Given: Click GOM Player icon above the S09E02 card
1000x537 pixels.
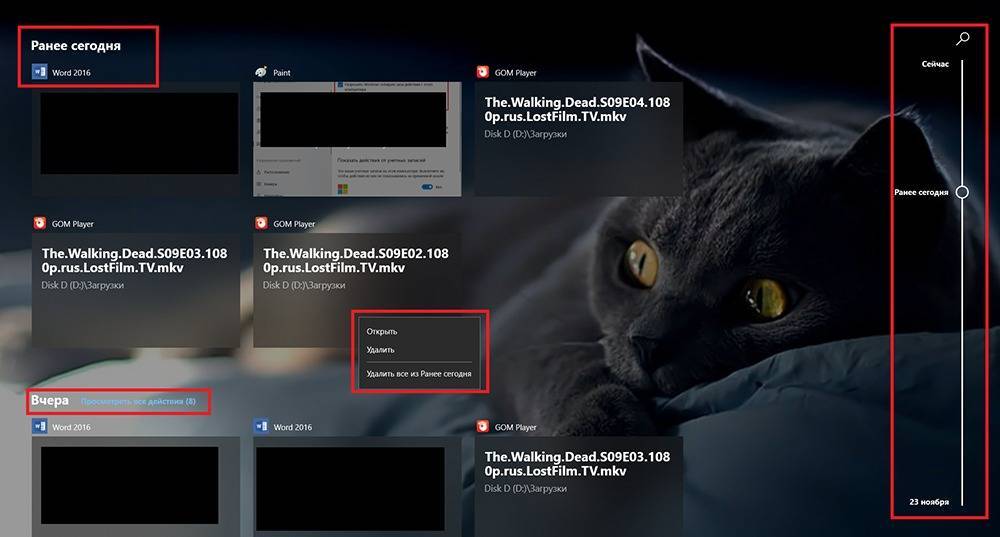Looking at the screenshot, I should (x=261, y=223).
